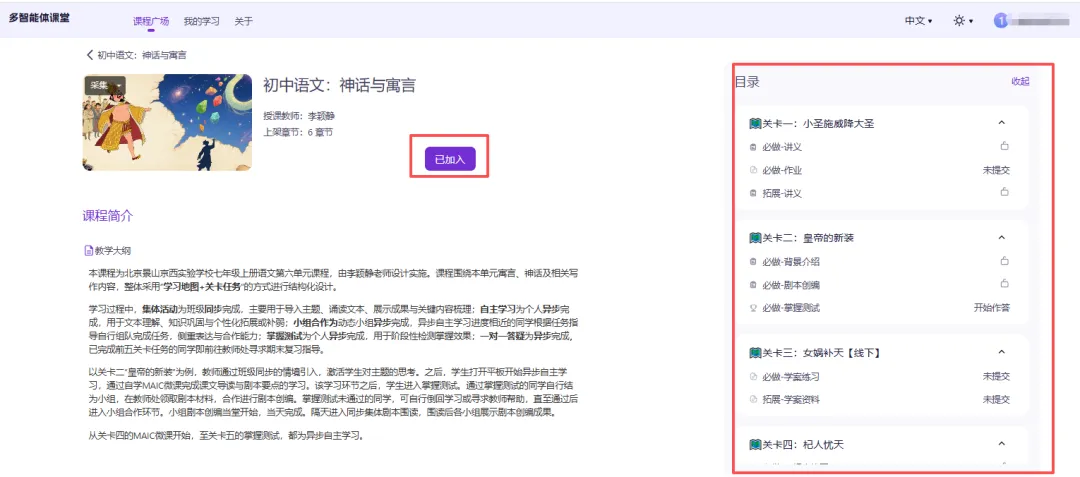This screenshot has width=1080, height=477.
Task: Click lock icon on 必做-剧本创编 row
Action: [x=1005, y=284]
